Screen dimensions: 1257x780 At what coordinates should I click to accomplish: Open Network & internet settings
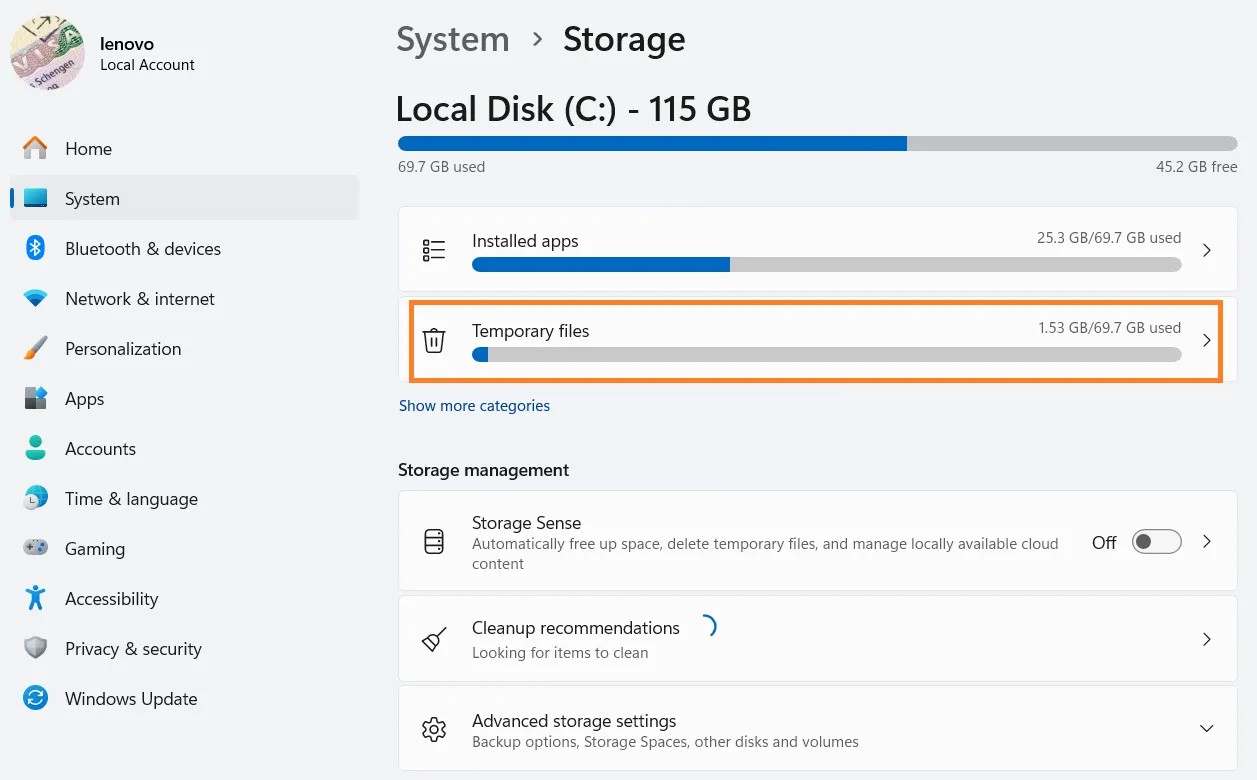pos(139,298)
